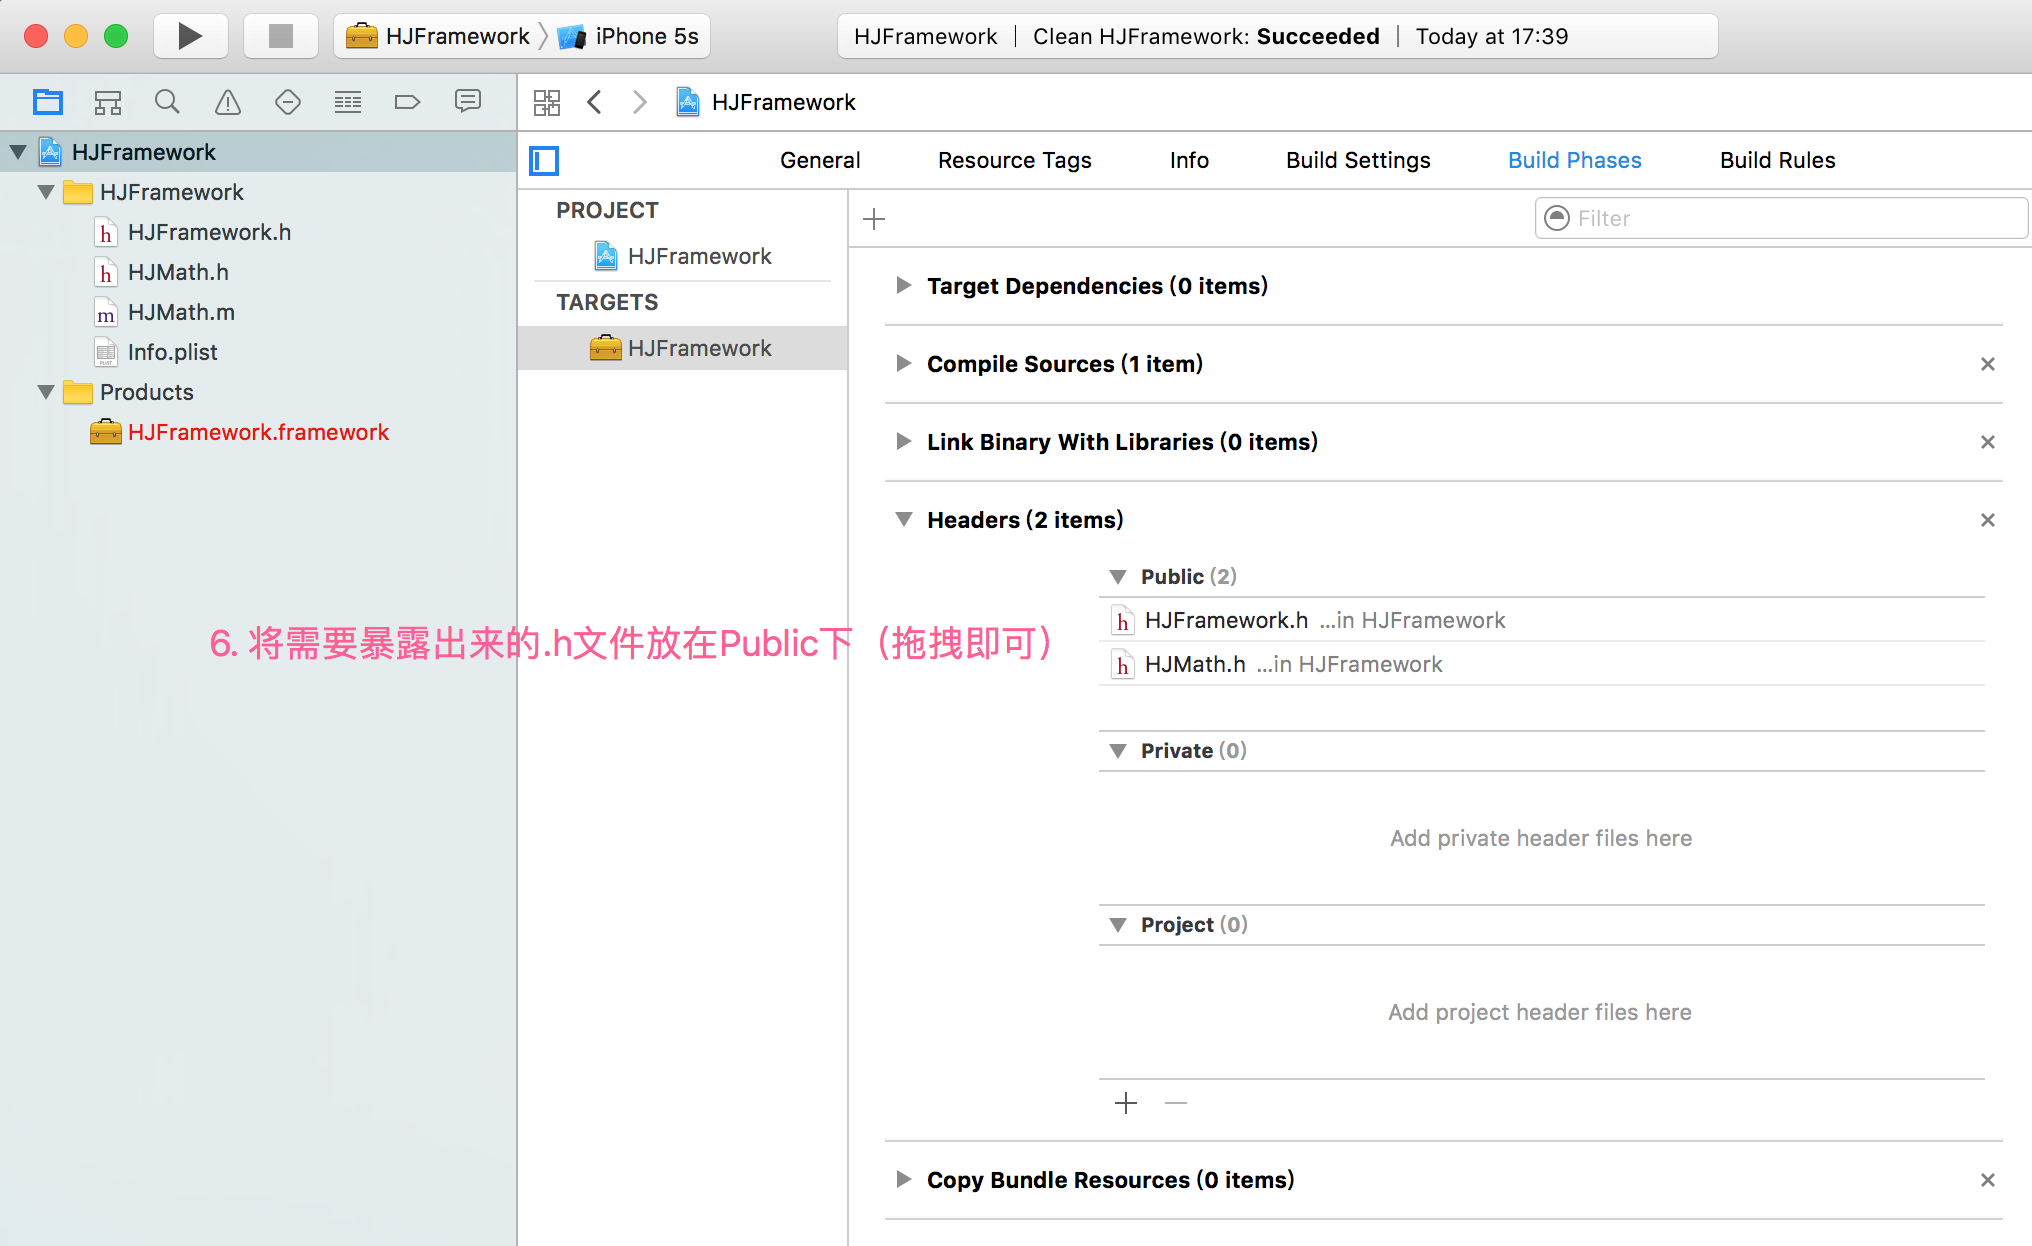
Task: Collapse the Private headers group
Action: click(1118, 751)
